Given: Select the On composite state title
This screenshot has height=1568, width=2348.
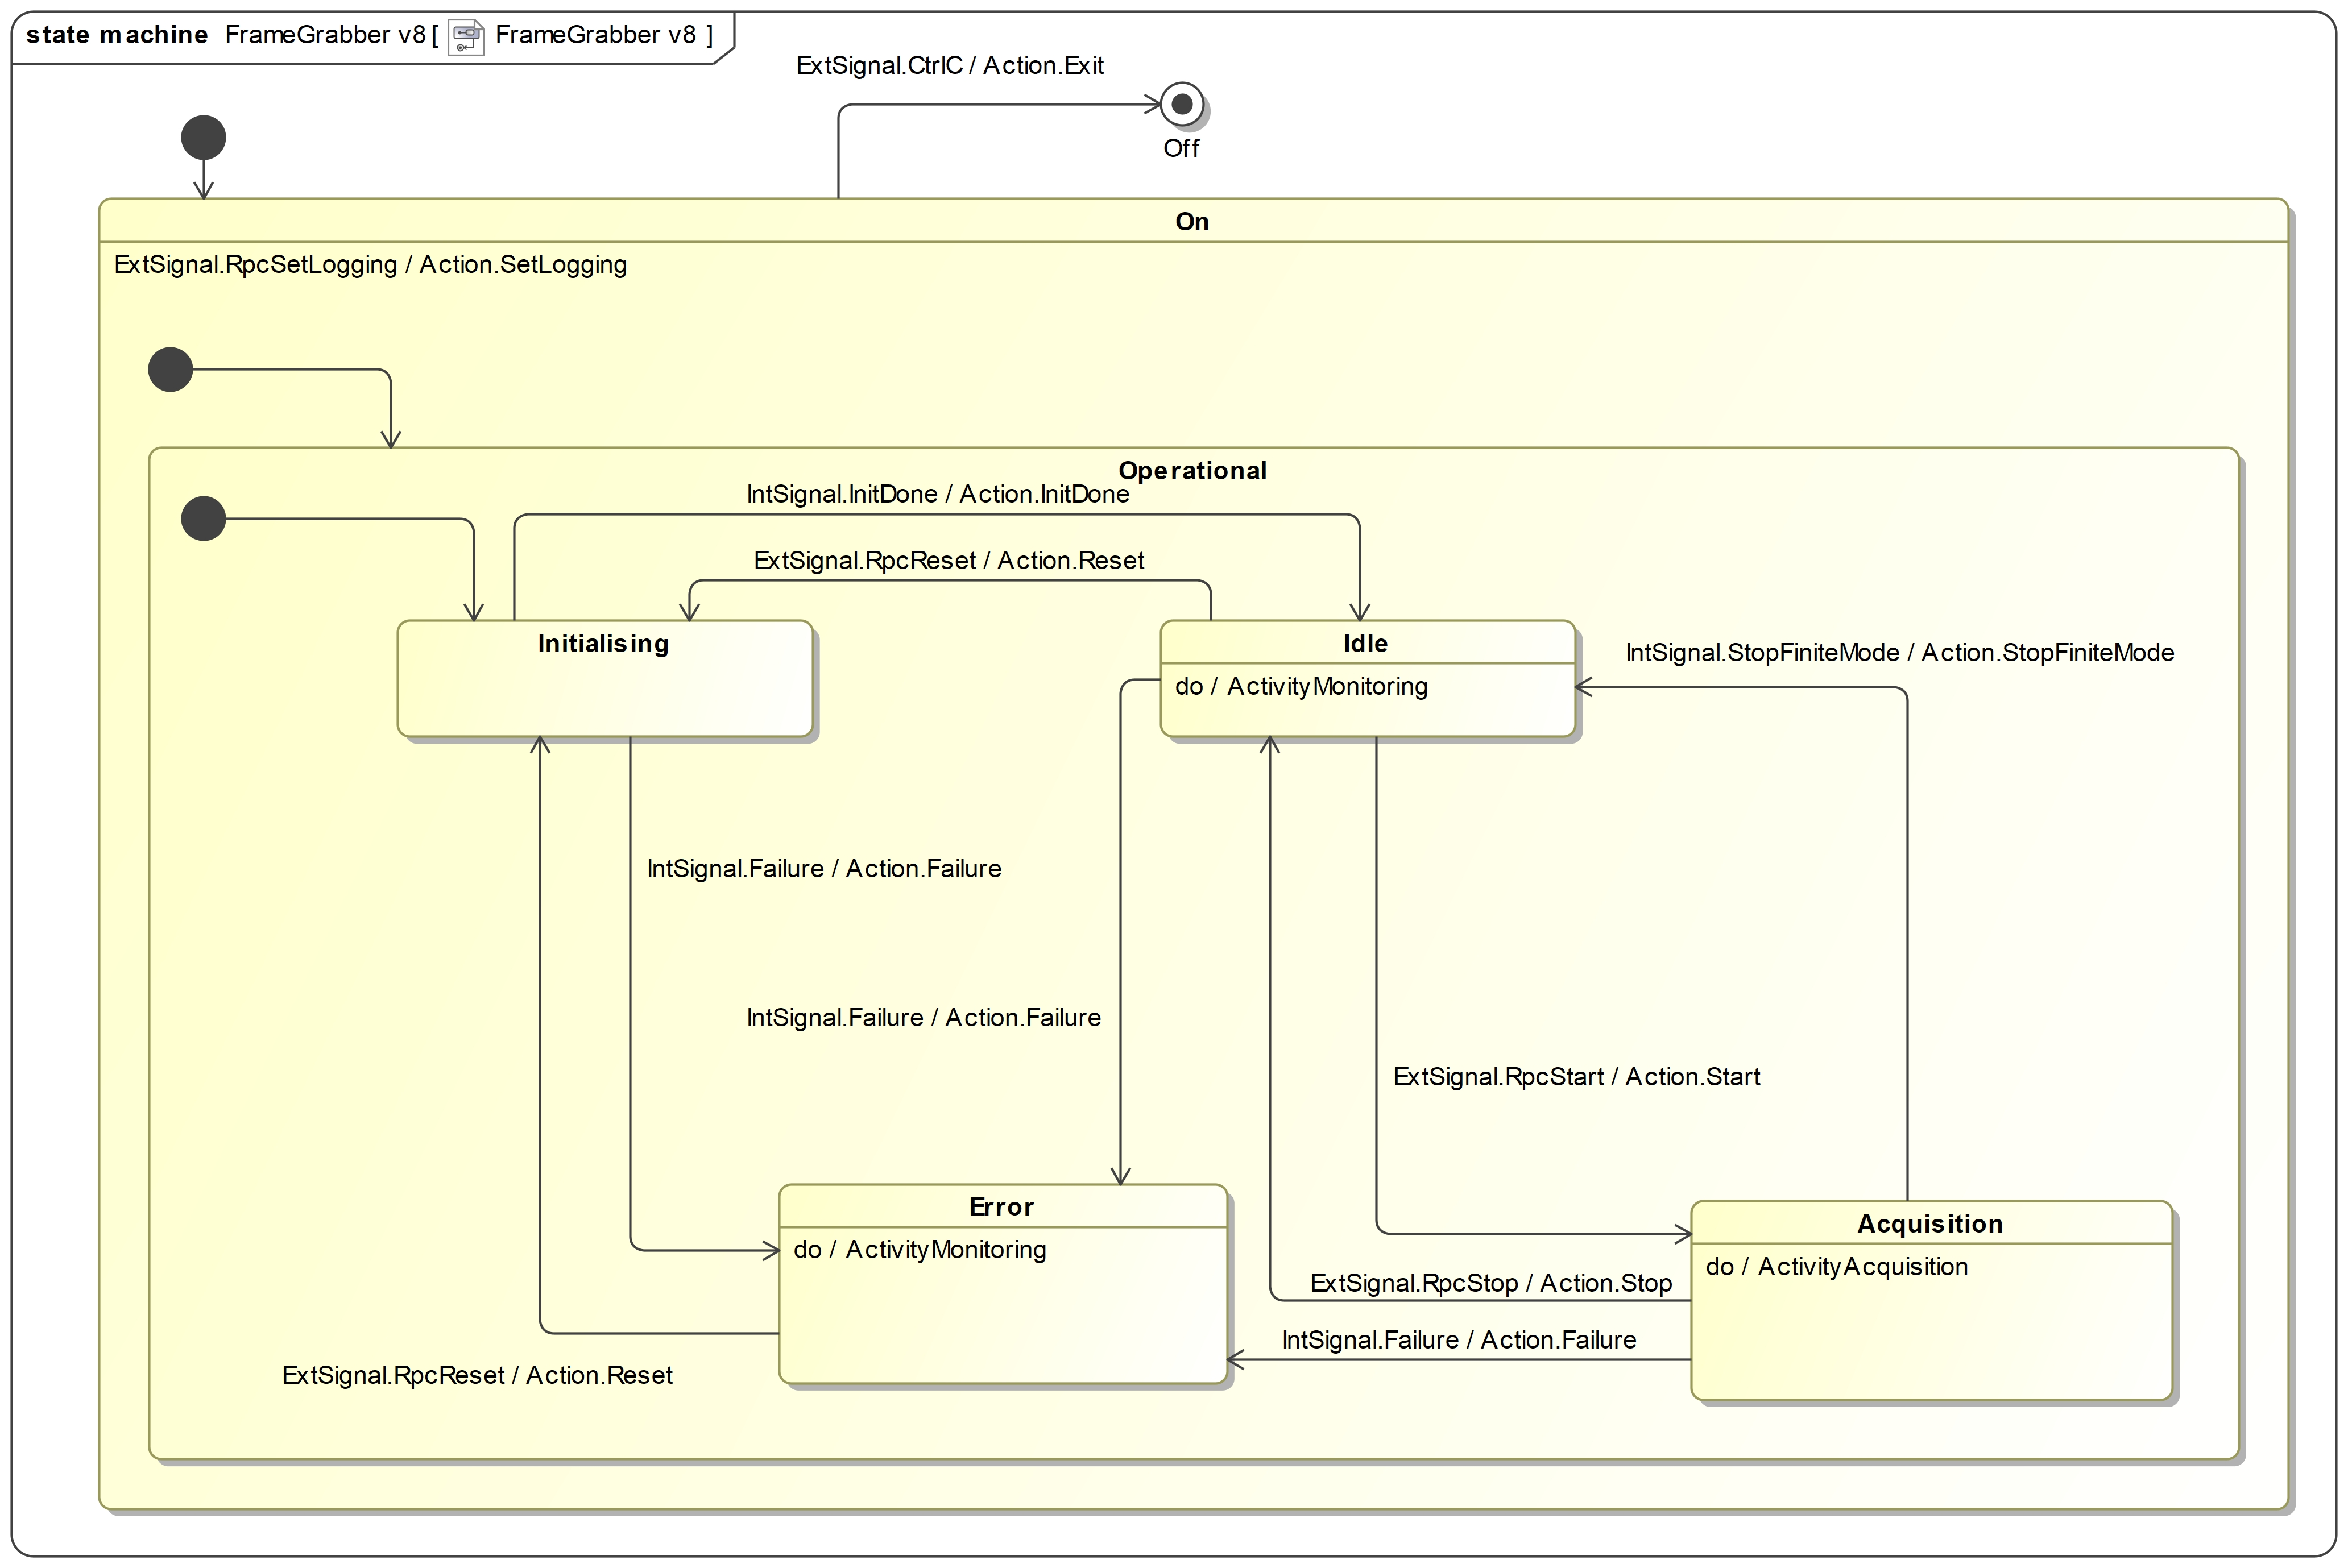Looking at the screenshot, I should click(1191, 222).
